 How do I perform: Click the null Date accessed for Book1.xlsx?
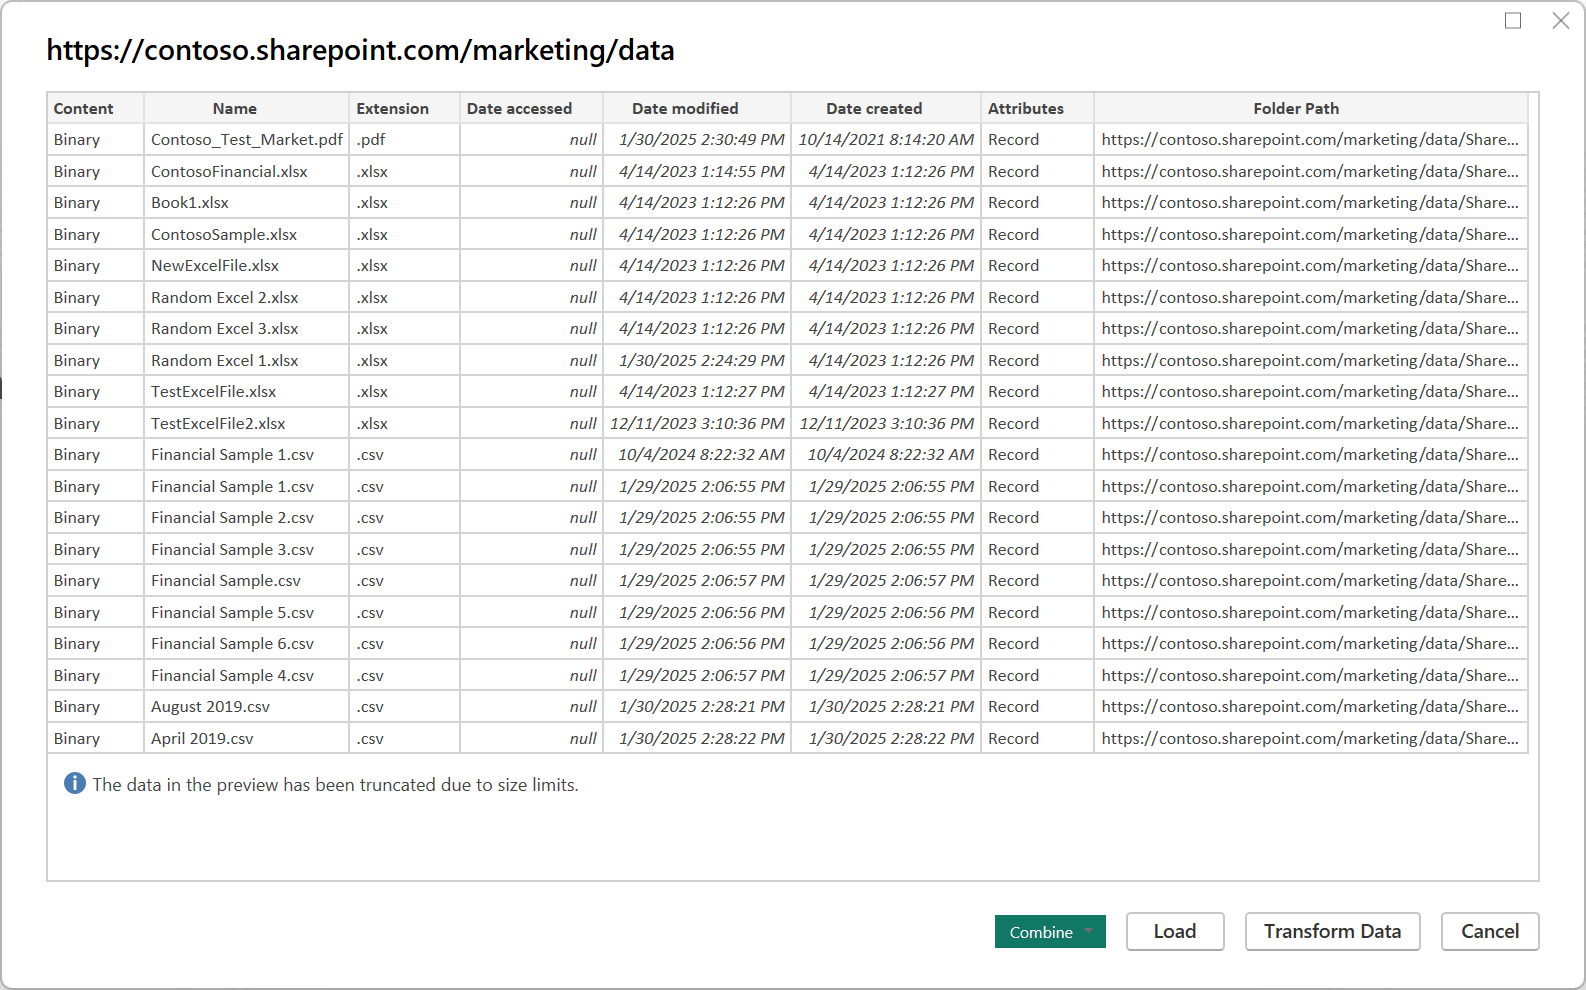click(x=531, y=202)
